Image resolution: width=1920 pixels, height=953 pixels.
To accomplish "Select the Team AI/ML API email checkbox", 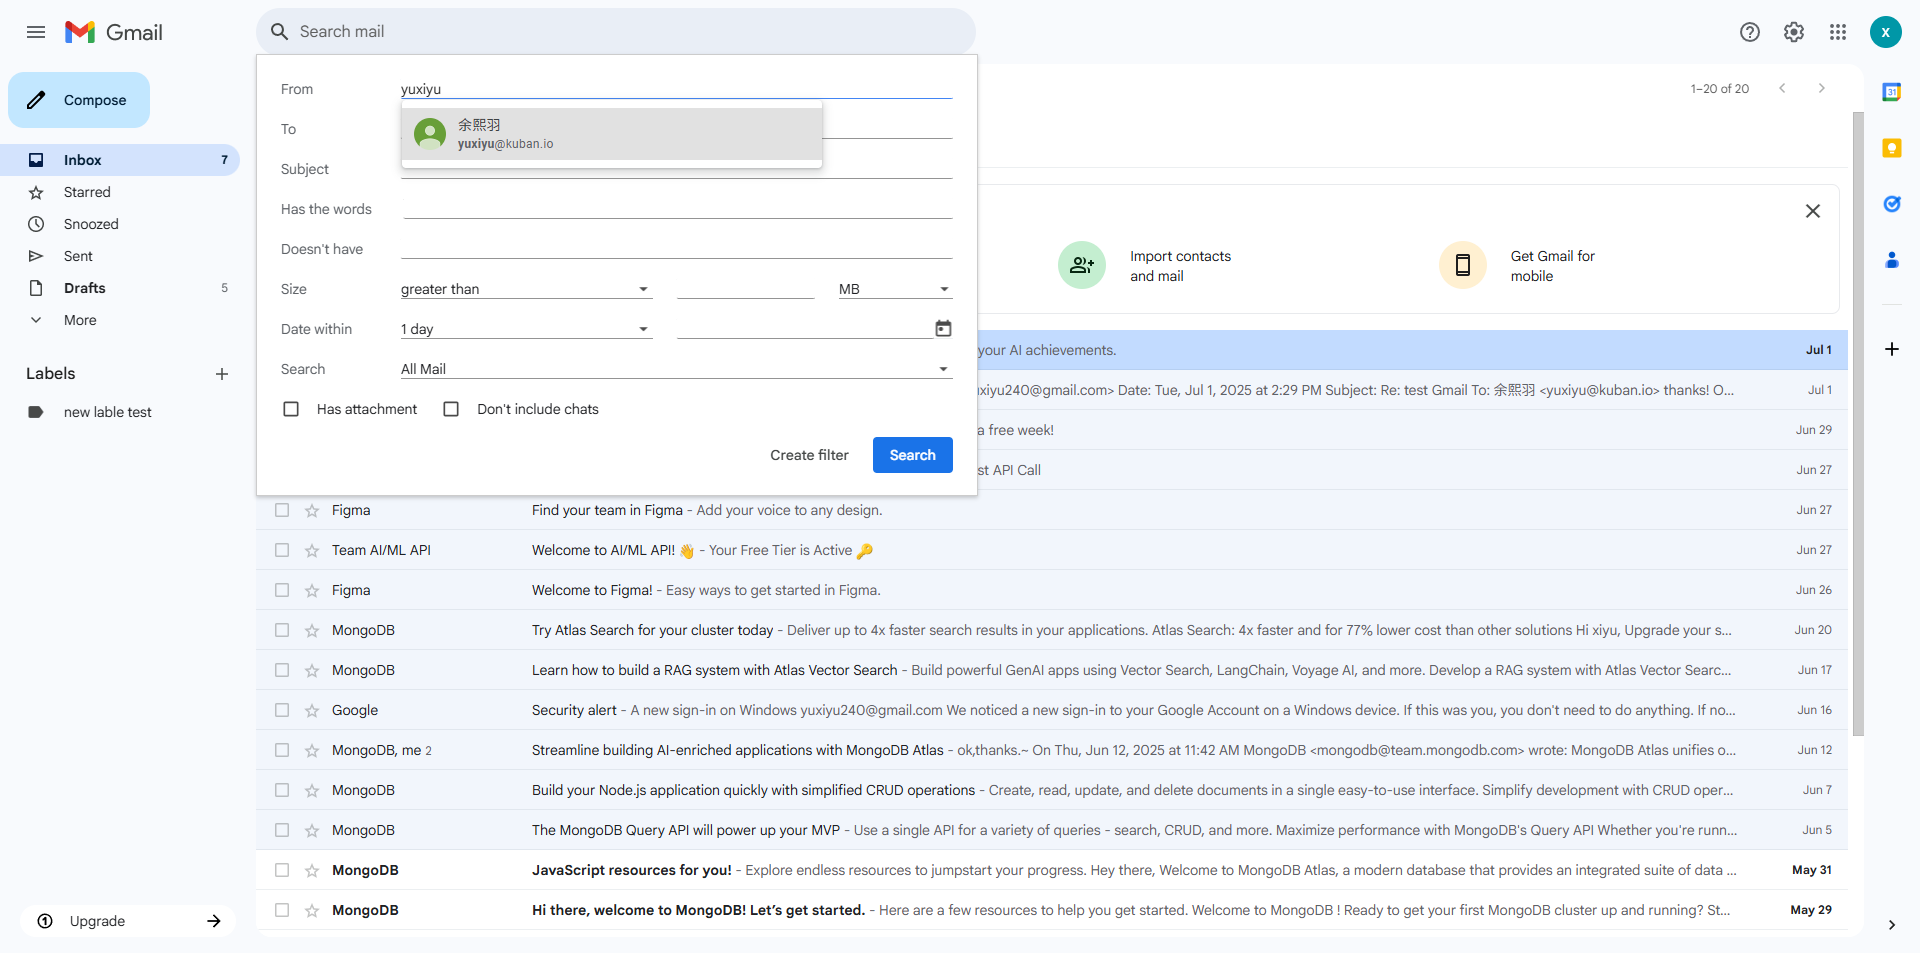I will pyautogui.click(x=282, y=550).
